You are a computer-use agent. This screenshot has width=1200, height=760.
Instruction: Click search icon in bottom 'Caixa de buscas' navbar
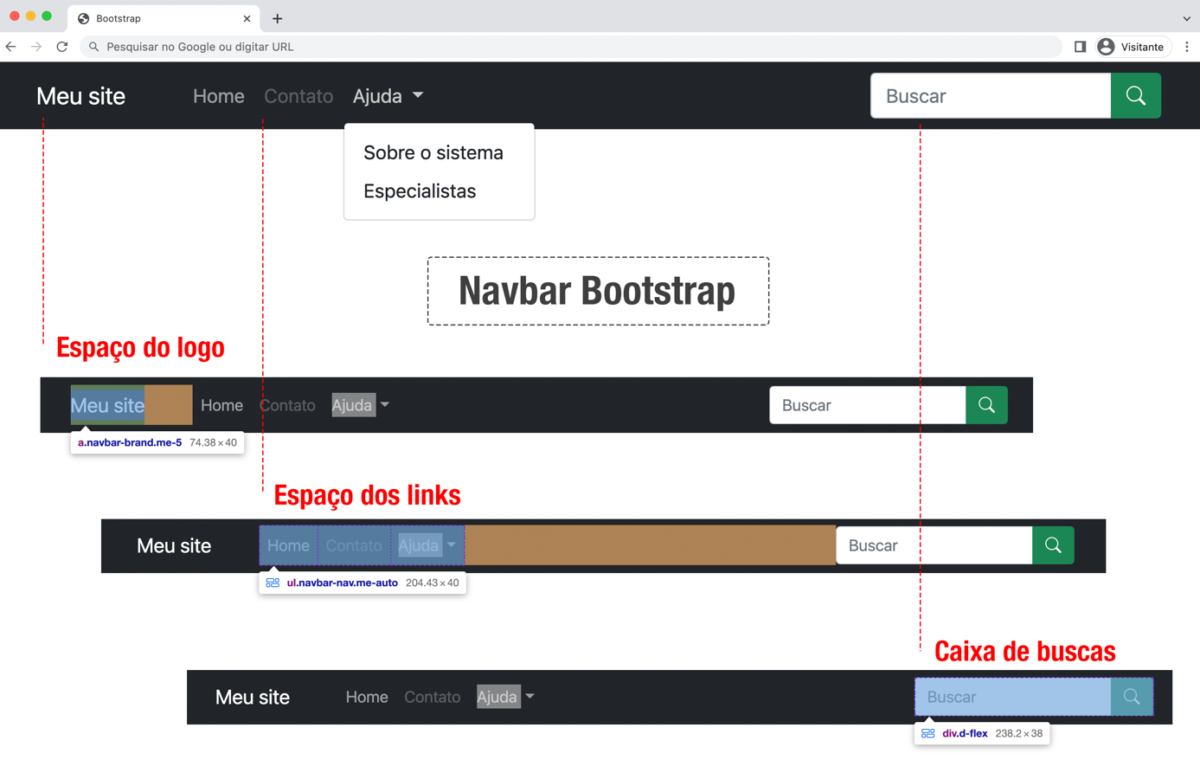[x=1131, y=697]
